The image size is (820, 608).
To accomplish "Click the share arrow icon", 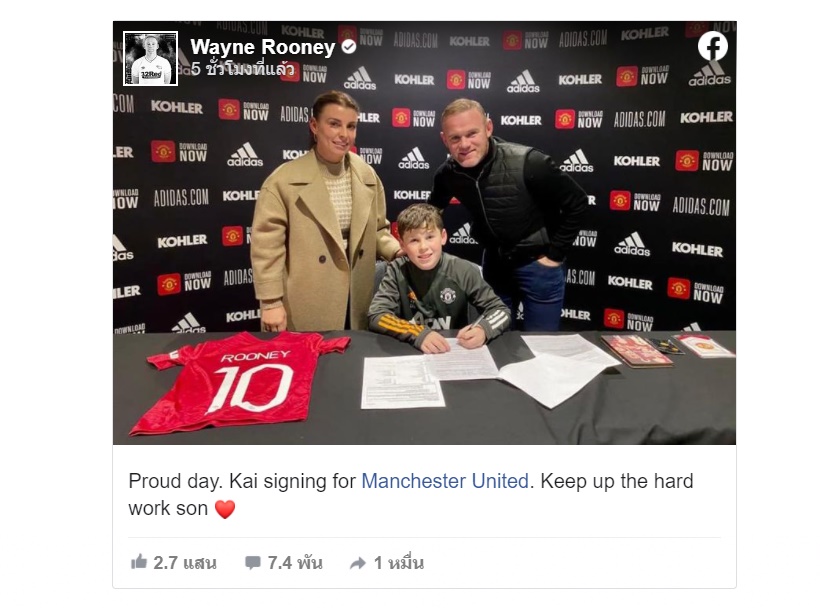I will pyautogui.click(x=358, y=563).
